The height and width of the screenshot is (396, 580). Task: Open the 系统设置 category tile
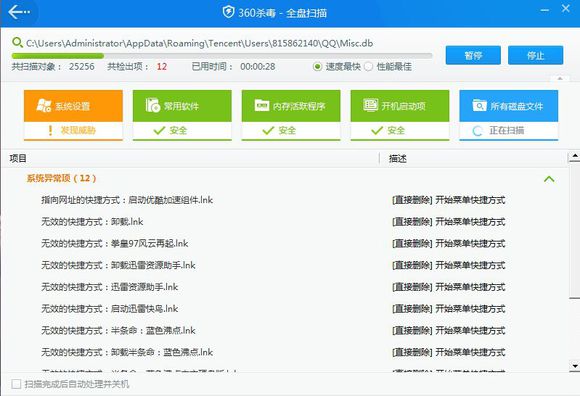click(73, 115)
